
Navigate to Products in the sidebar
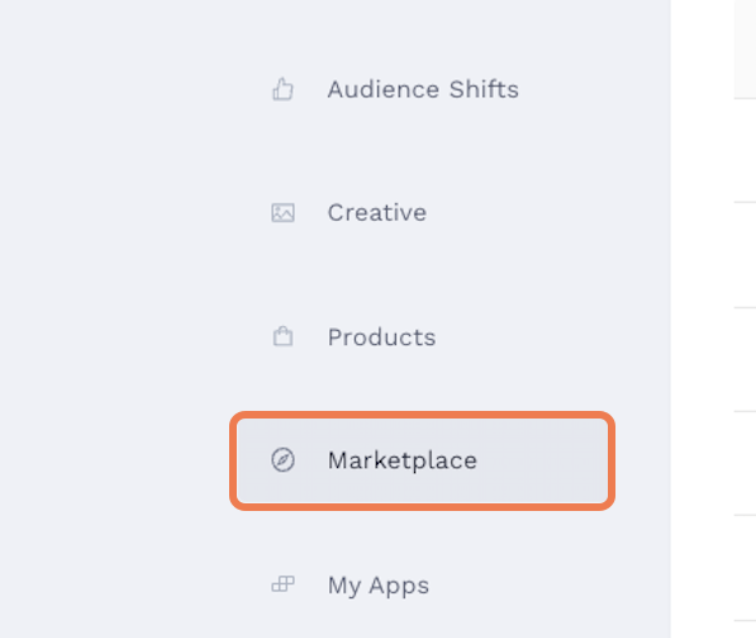(381, 337)
